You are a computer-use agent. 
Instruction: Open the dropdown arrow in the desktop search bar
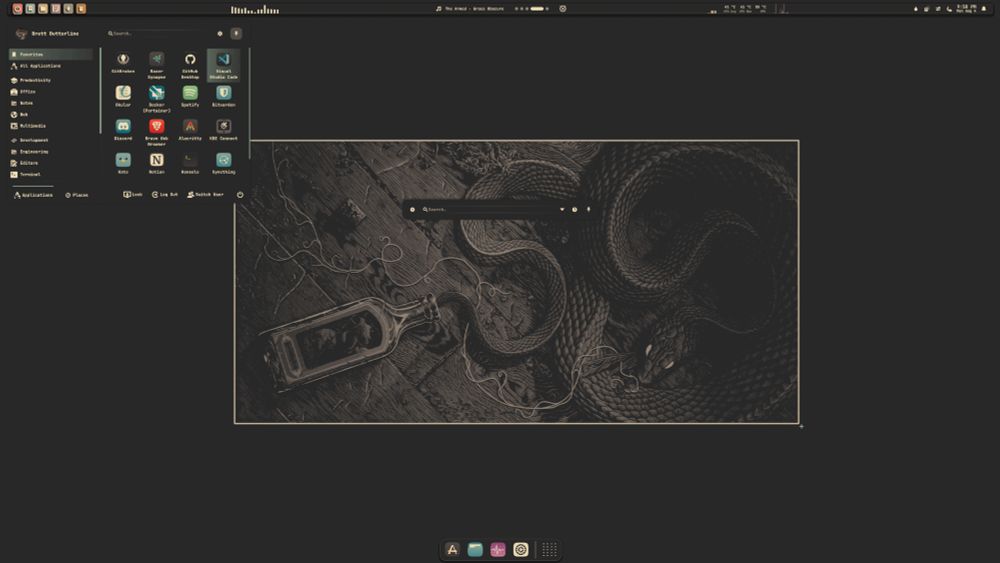point(562,210)
